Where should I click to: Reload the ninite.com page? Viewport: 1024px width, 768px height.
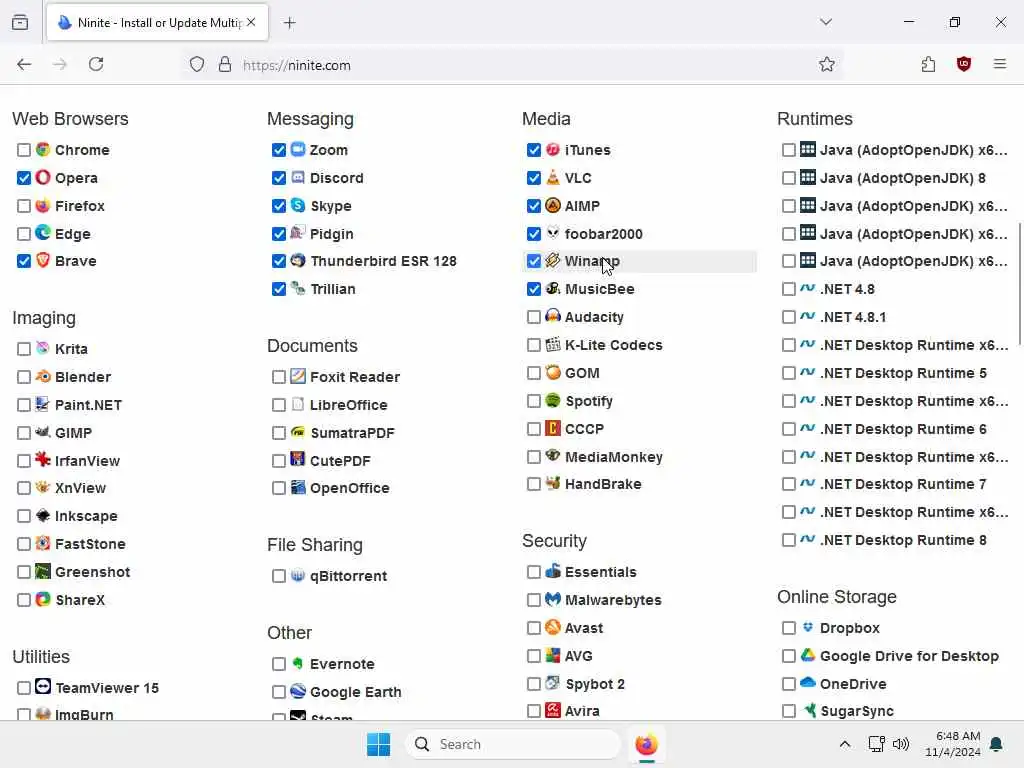96,64
